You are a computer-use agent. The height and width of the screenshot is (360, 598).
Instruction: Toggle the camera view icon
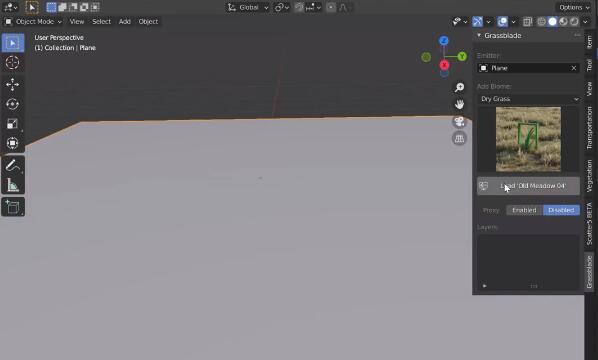tap(459, 122)
